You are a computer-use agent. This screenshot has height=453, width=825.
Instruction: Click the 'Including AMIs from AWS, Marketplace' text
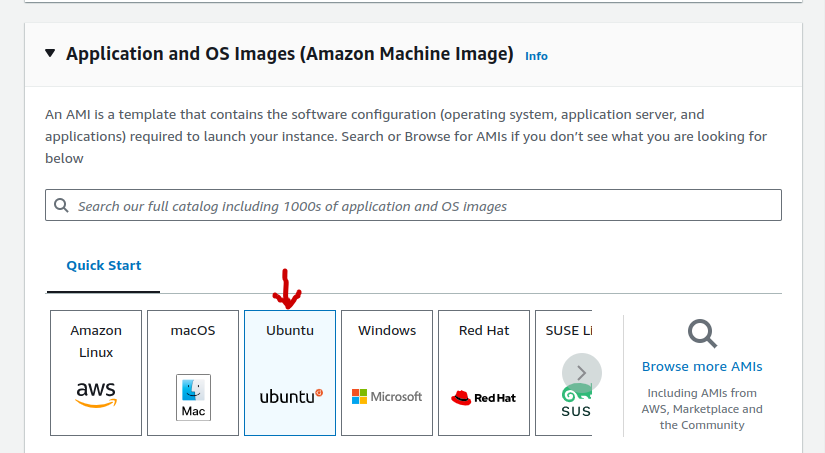[x=702, y=409]
